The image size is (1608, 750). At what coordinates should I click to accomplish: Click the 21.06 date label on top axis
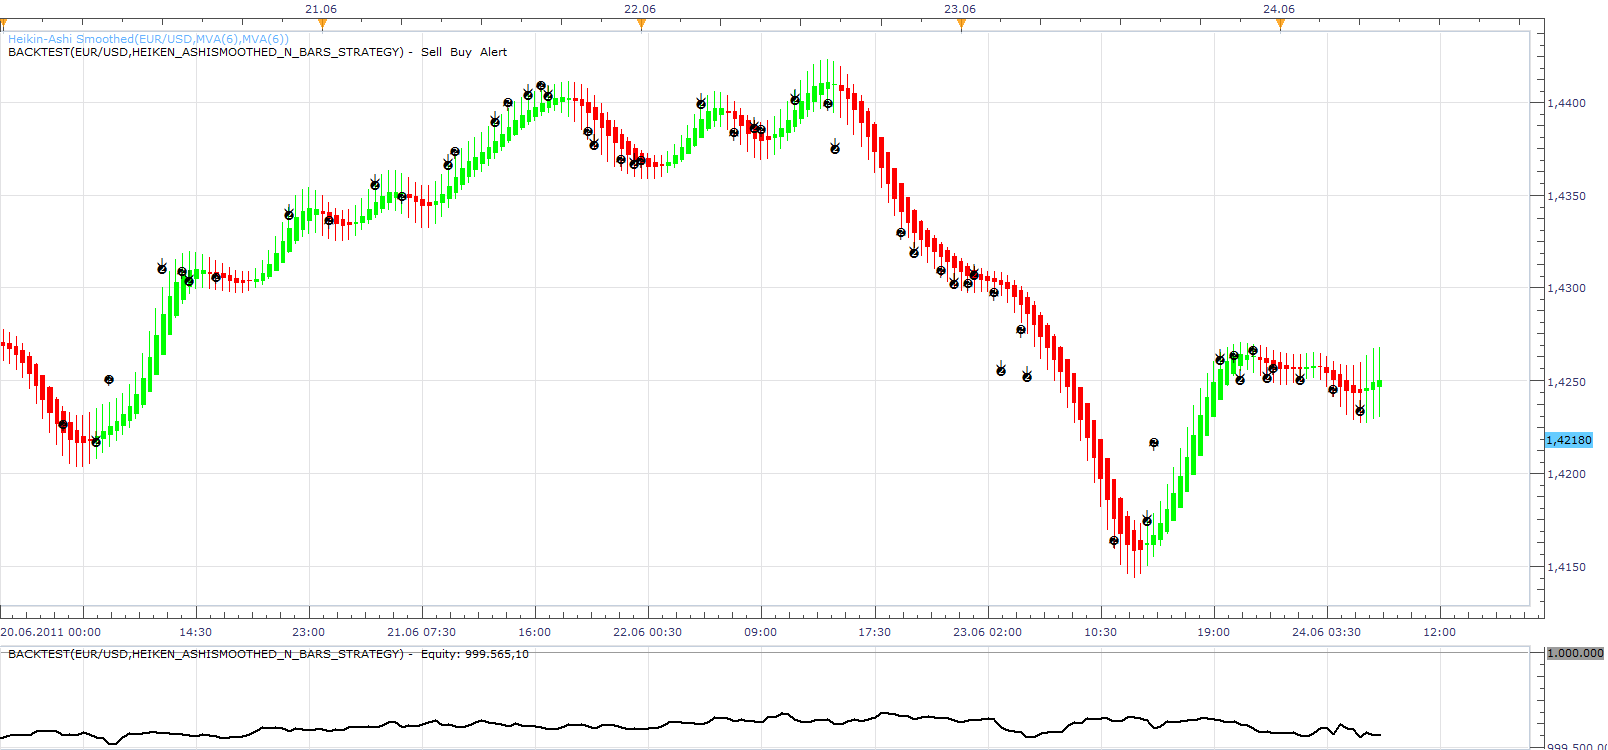tap(321, 9)
